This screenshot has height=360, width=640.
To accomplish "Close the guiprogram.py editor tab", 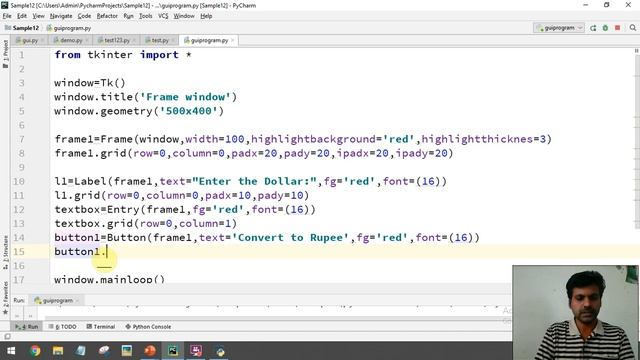I will click(233, 40).
